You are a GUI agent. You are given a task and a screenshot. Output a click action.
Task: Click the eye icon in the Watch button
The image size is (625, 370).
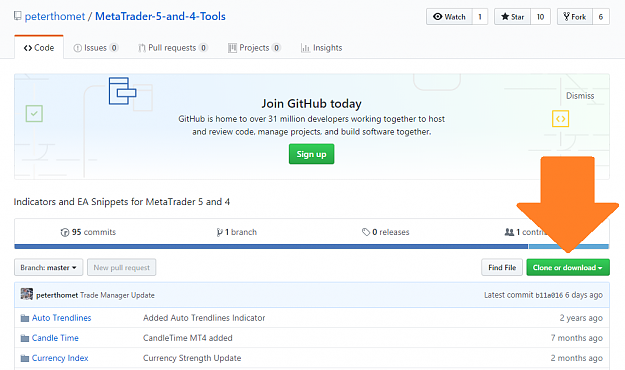pos(438,17)
